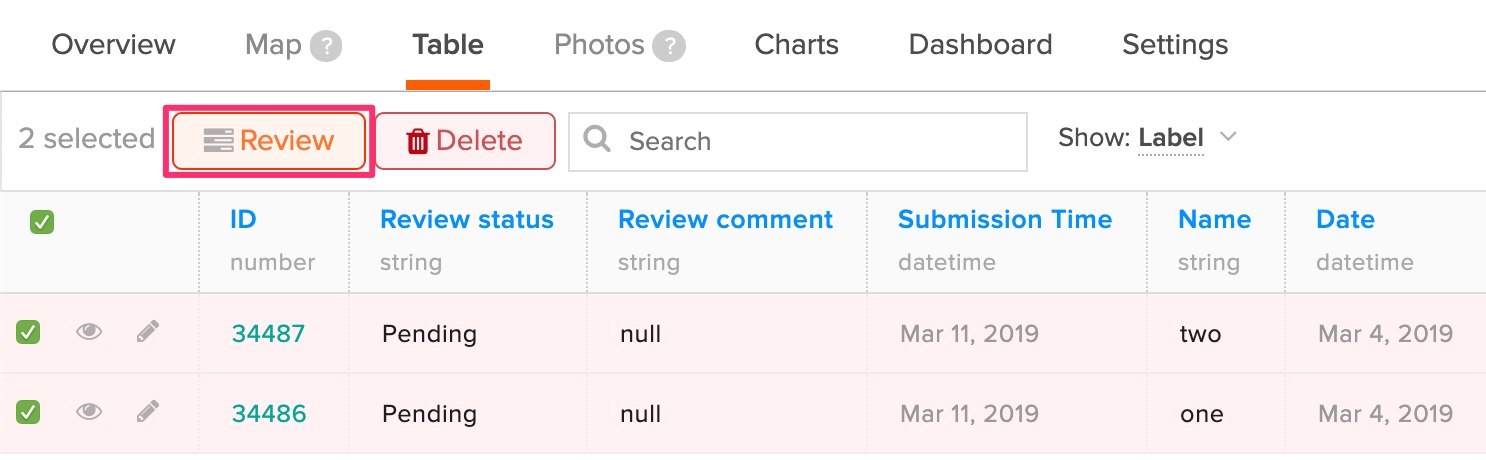
Task: Expand the chevron next to Label
Action: (x=1228, y=137)
